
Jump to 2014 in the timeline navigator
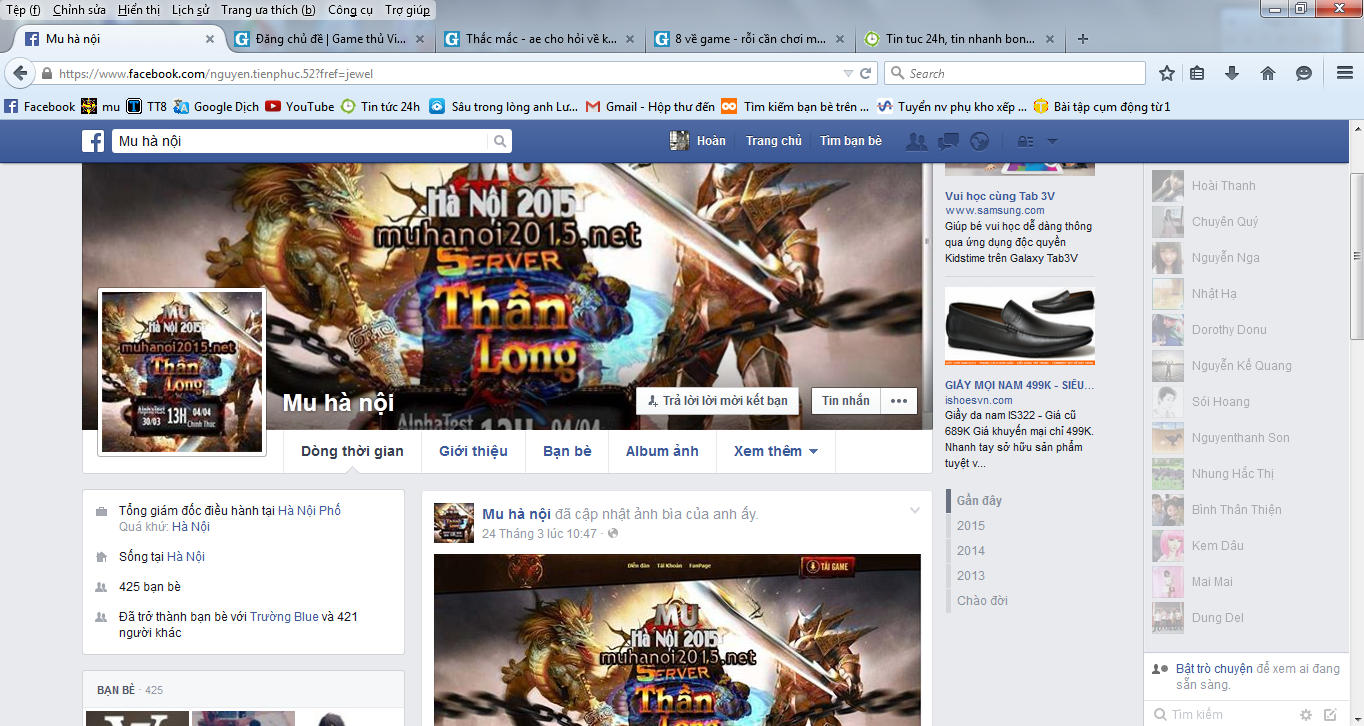[970, 551]
